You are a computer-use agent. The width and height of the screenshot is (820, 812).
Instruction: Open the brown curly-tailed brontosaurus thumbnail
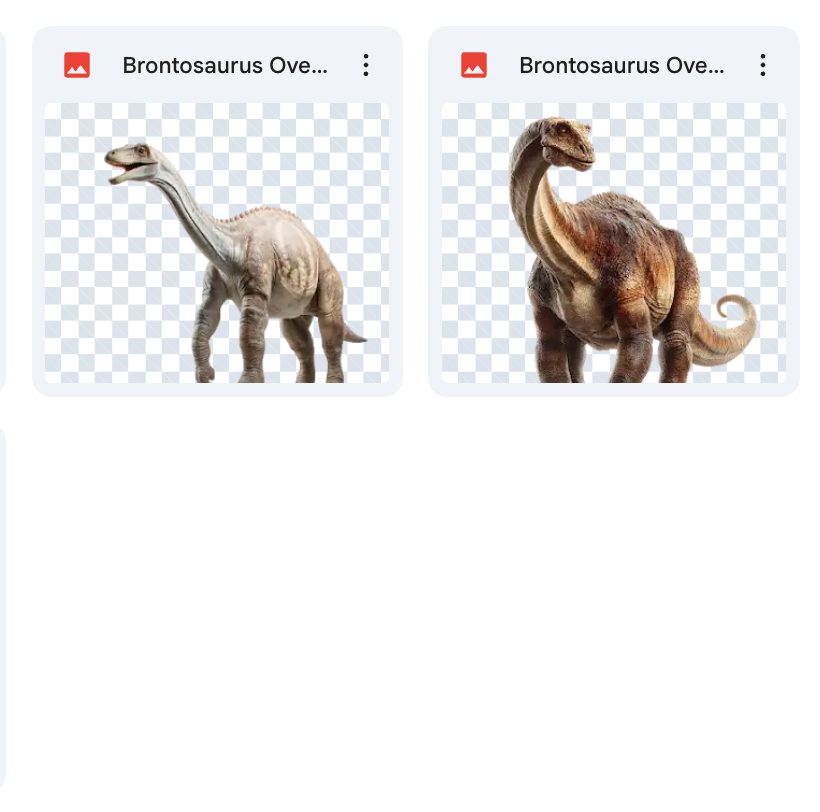pyautogui.click(x=614, y=243)
